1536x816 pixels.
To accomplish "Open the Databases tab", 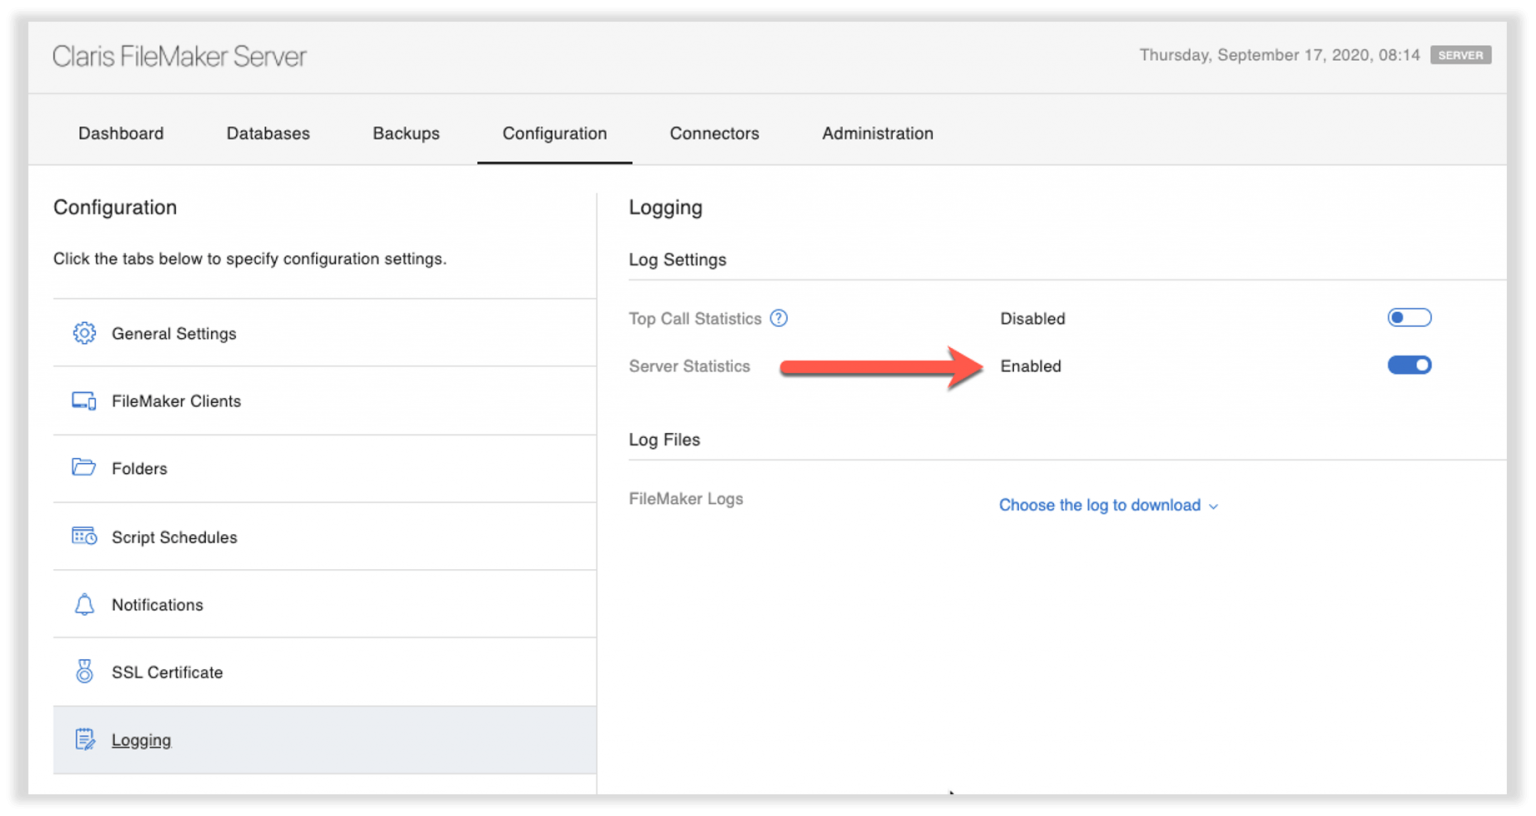I will [268, 133].
